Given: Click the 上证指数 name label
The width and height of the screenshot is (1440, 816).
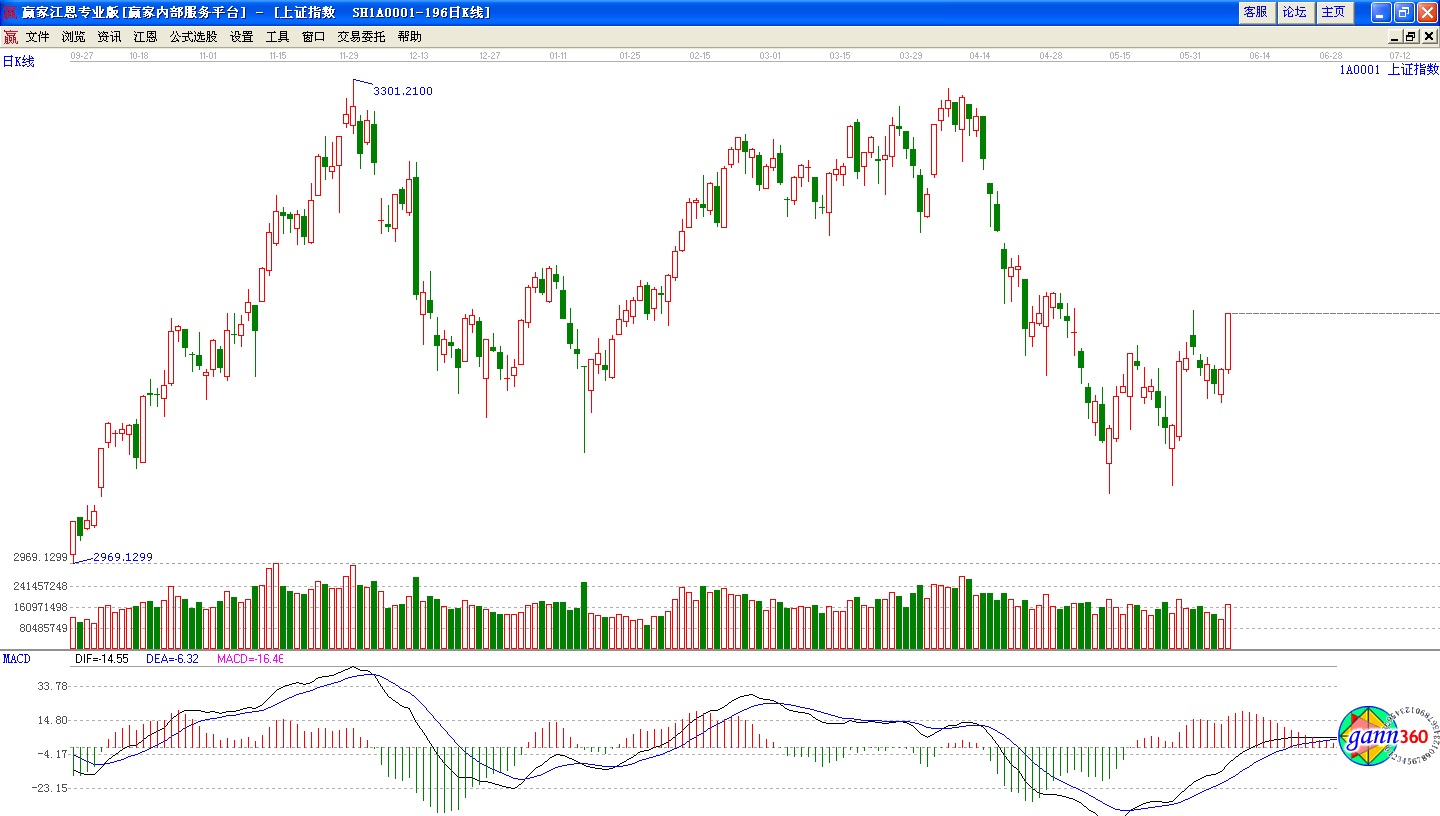Looking at the screenshot, I should (1414, 70).
